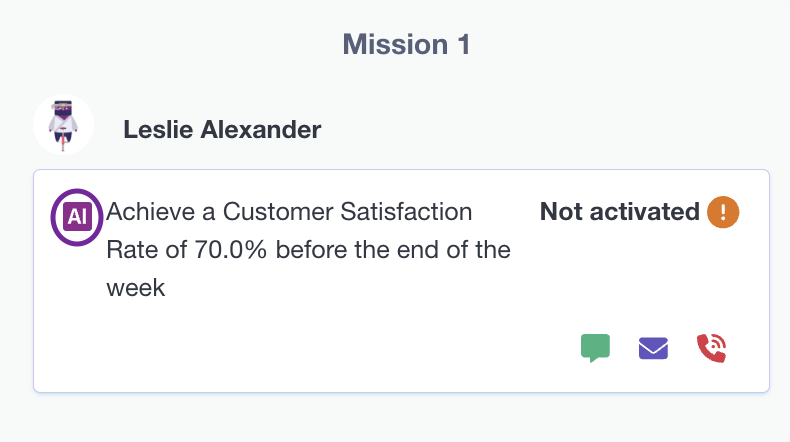Image resolution: width=790 pixels, height=442 pixels.
Task: Send a chat message to Leslie
Action: 595,348
